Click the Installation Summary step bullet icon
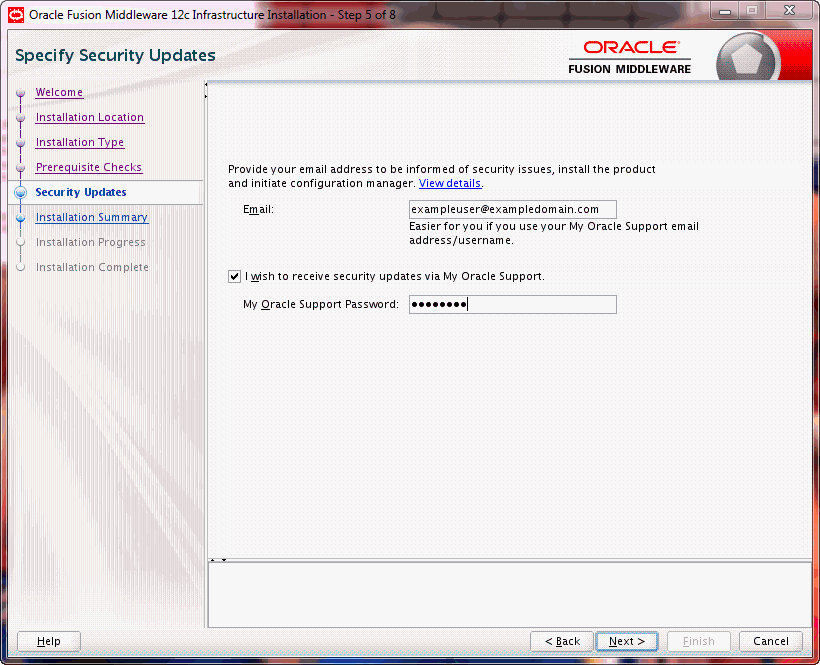This screenshot has height=665, width=820. coord(21,217)
